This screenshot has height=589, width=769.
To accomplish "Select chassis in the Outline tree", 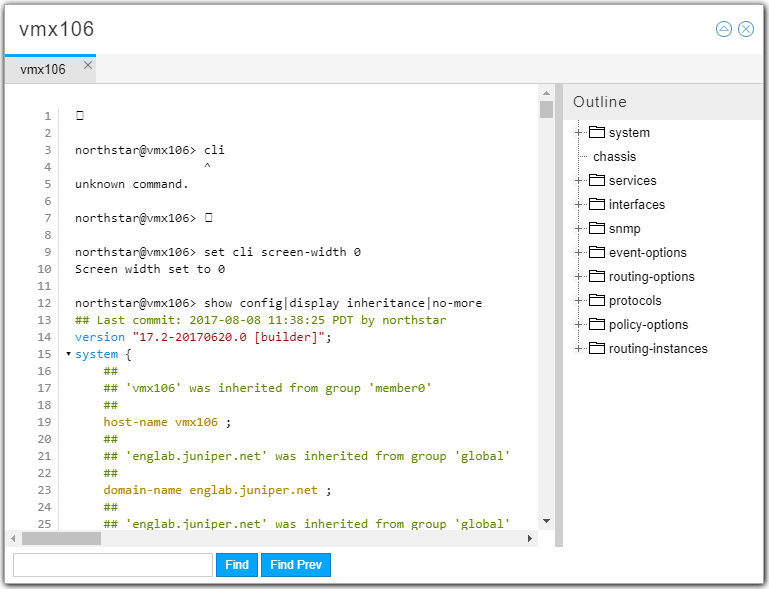I will click(614, 157).
